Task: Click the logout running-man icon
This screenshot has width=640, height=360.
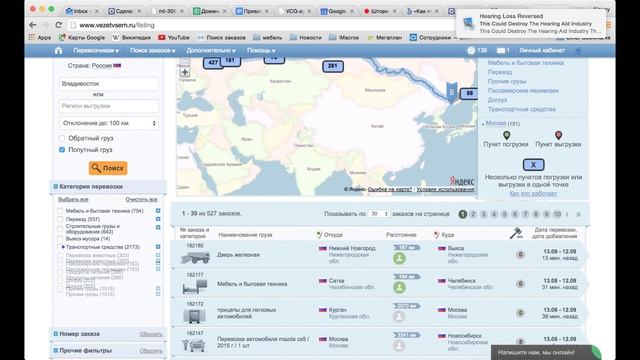Action: [578, 51]
